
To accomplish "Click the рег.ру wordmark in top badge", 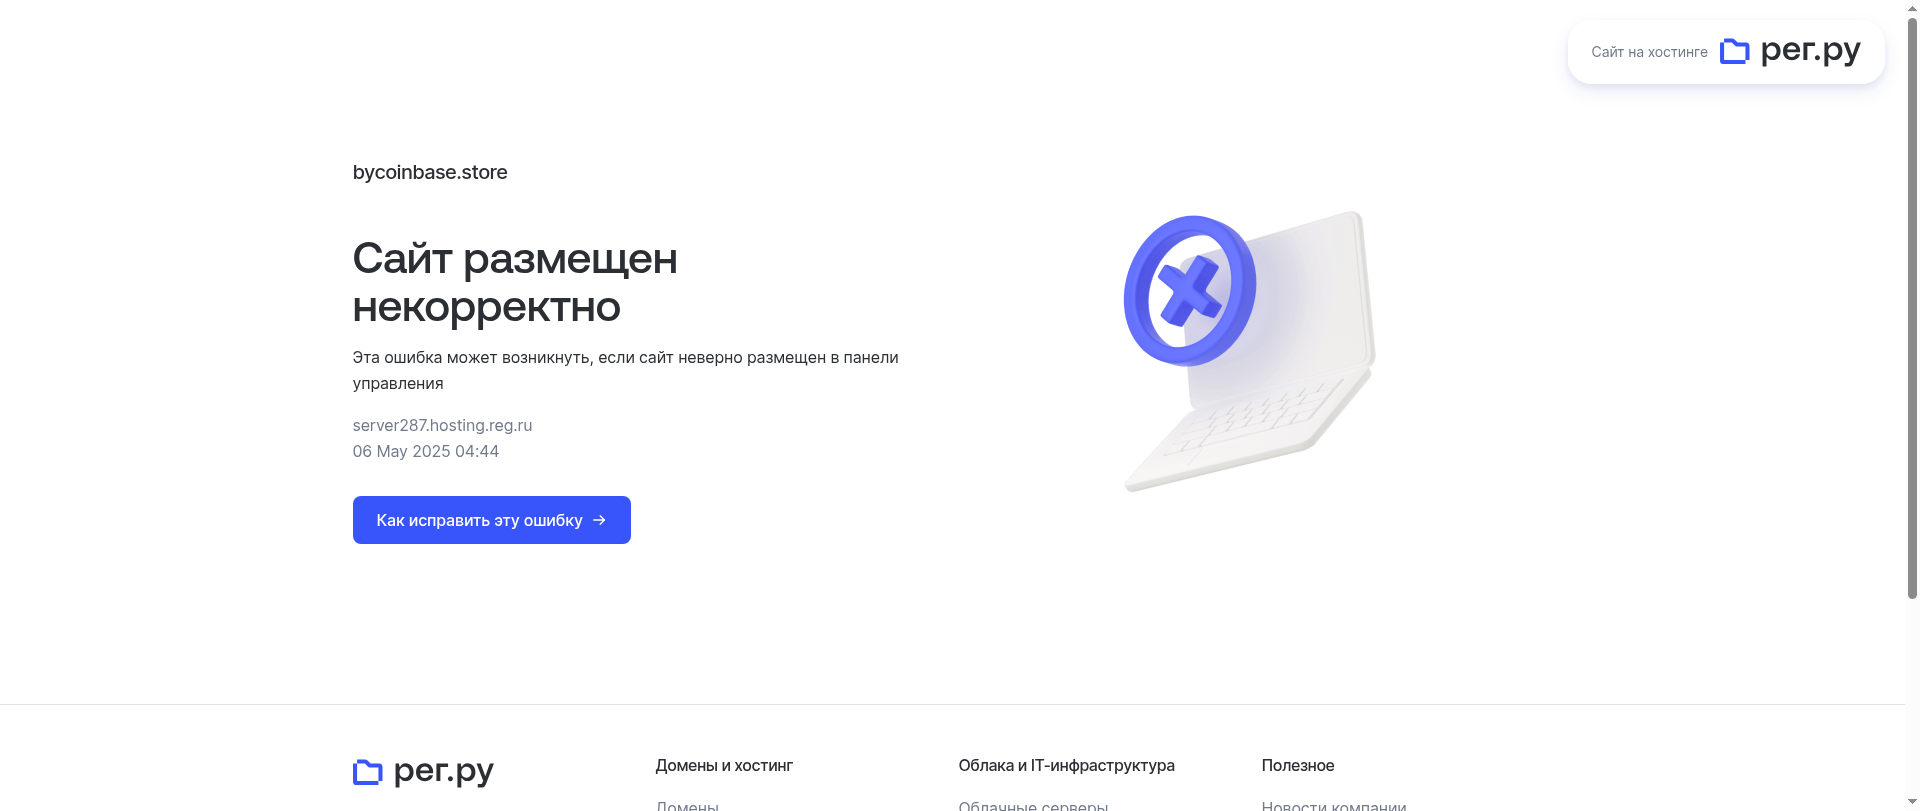I will [1810, 50].
